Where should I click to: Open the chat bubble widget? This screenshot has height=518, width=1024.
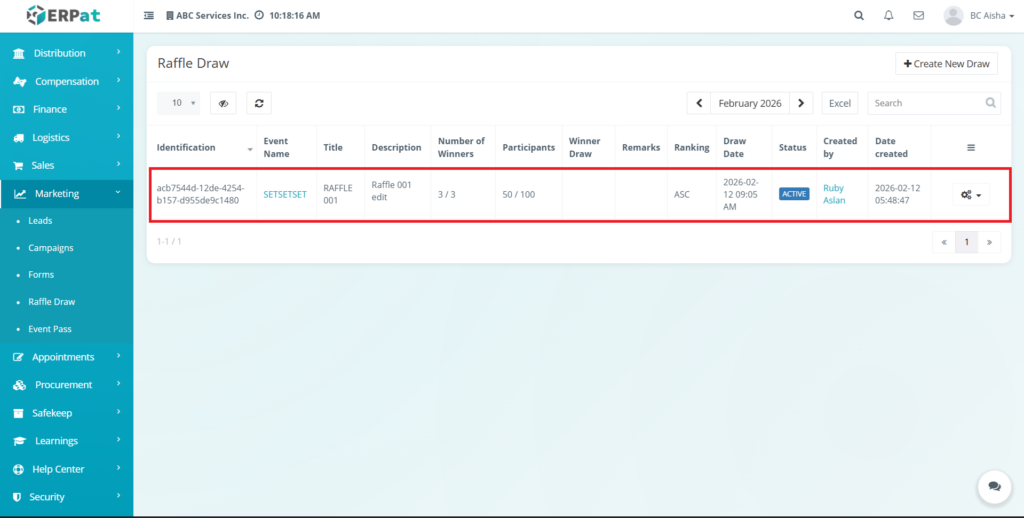tap(994, 486)
